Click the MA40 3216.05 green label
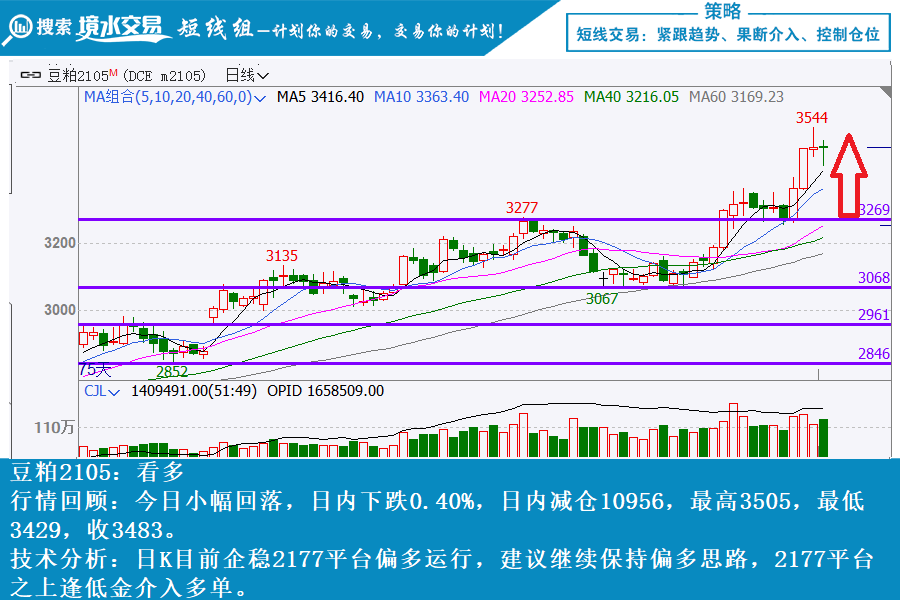The image size is (900, 600). coord(631,97)
